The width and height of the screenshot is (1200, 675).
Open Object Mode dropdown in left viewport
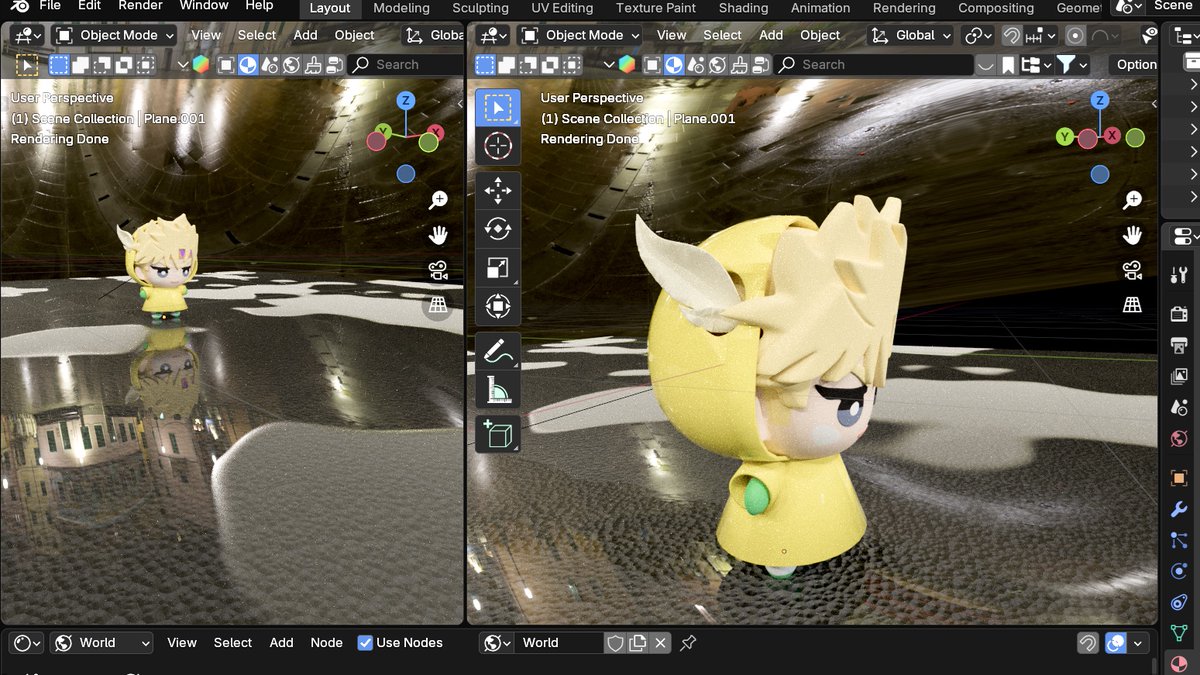(113, 36)
